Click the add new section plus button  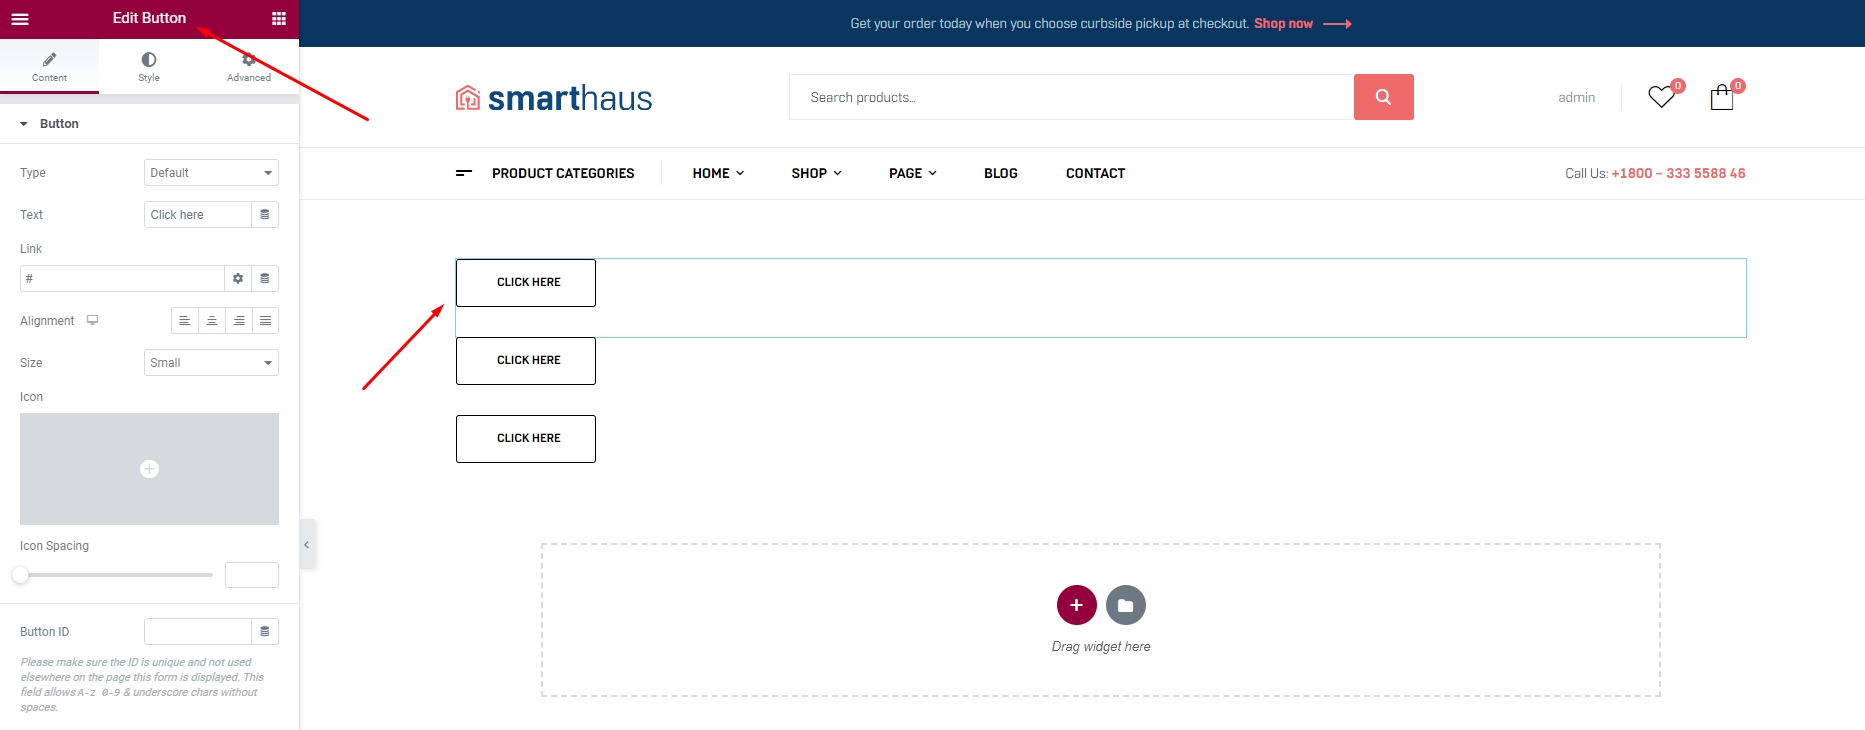pyautogui.click(x=1076, y=605)
